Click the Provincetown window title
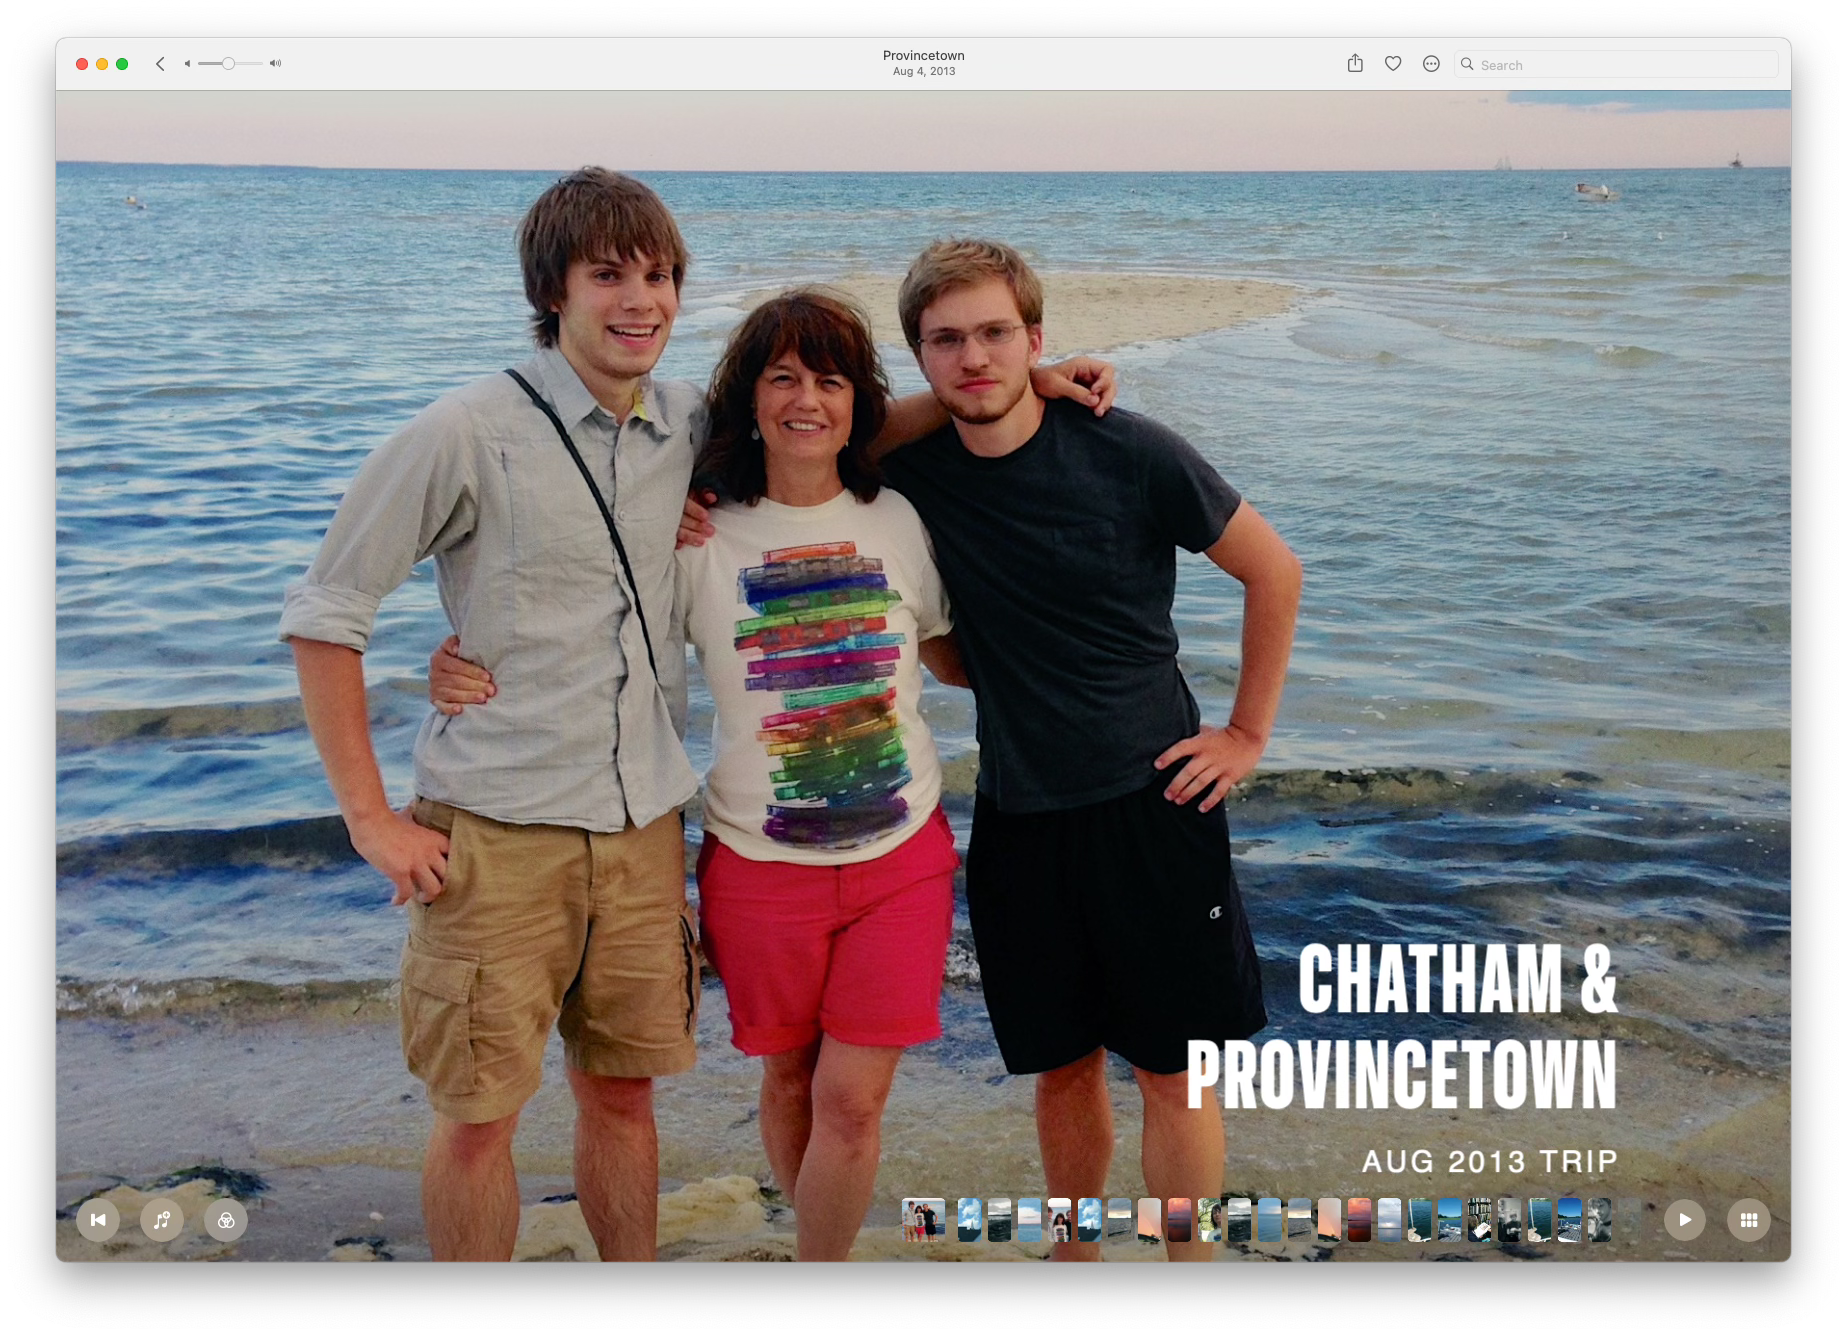This screenshot has width=1847, height=1336. click(x=923, y=55)
